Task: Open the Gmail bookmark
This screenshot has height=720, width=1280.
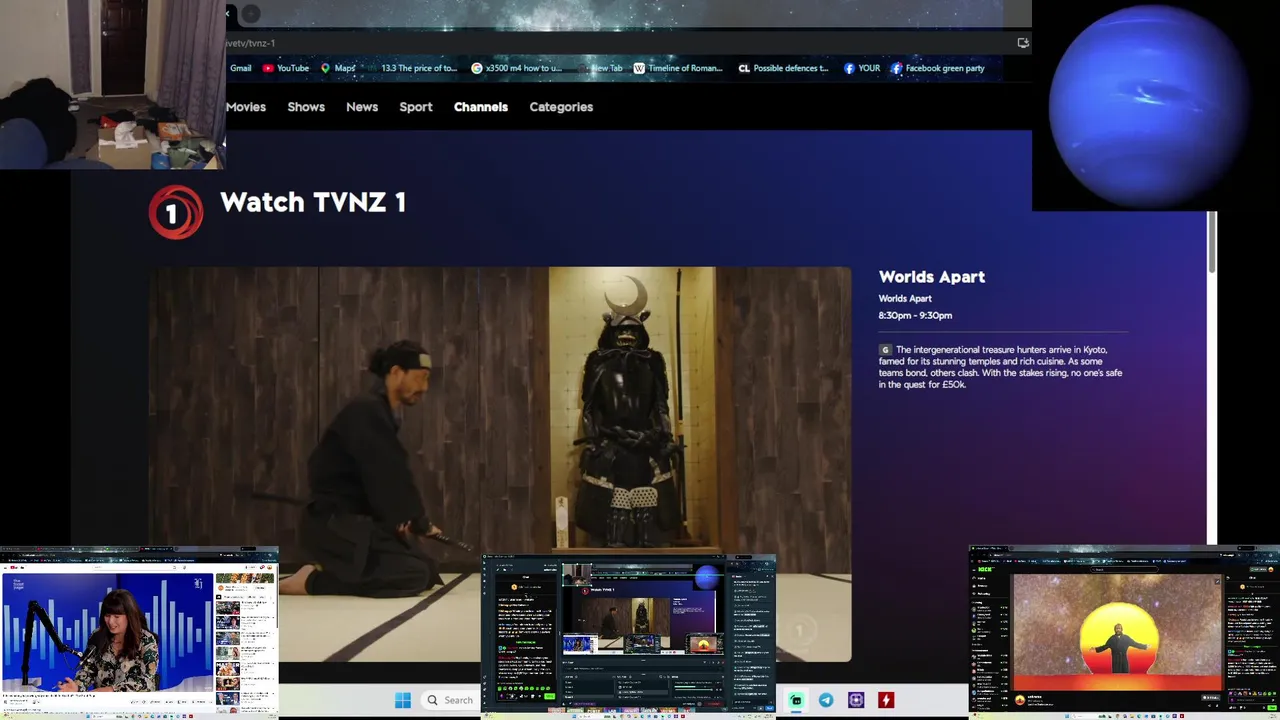Action: pyautogui.click(x=240, y=68)
